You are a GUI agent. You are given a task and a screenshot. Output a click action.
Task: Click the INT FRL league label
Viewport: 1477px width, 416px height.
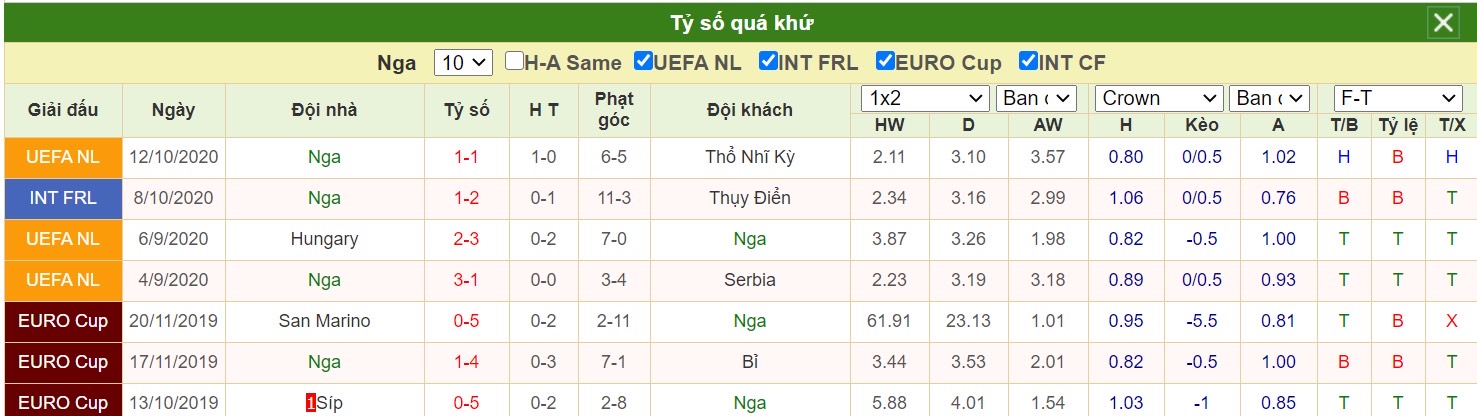pyautogui.click(x=63, y=198)
